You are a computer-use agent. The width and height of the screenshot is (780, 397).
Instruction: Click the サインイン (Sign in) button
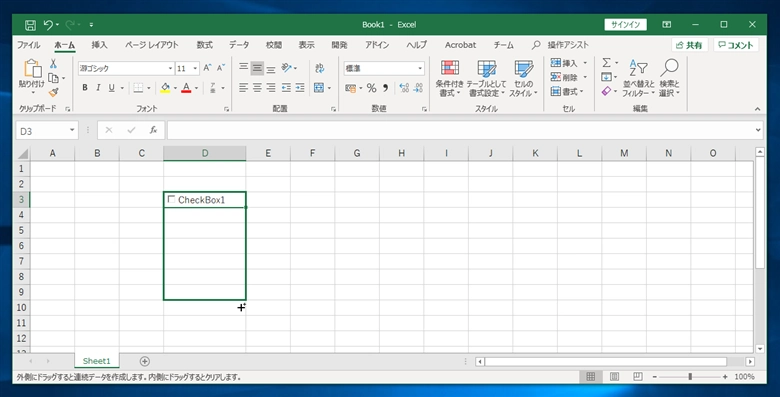[x=626, y=24]
